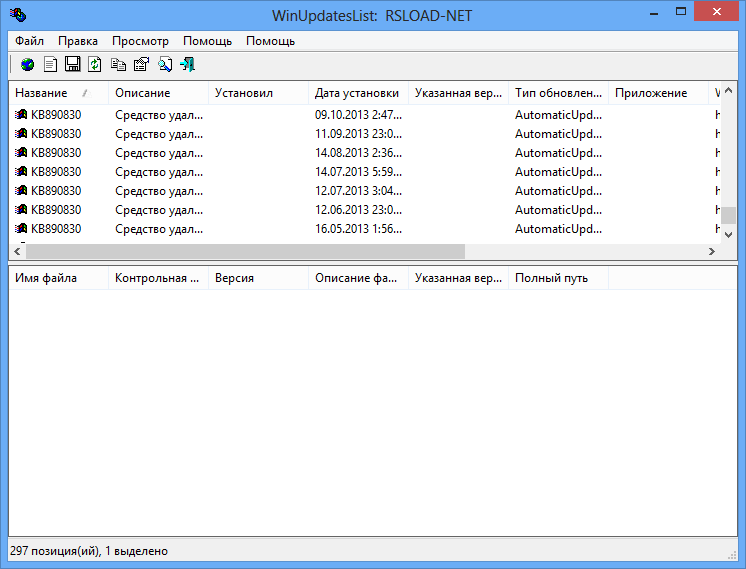The image size is (746, 569).
Task: Click the vertical scrollbar up arrow
Action: (728, 90)
